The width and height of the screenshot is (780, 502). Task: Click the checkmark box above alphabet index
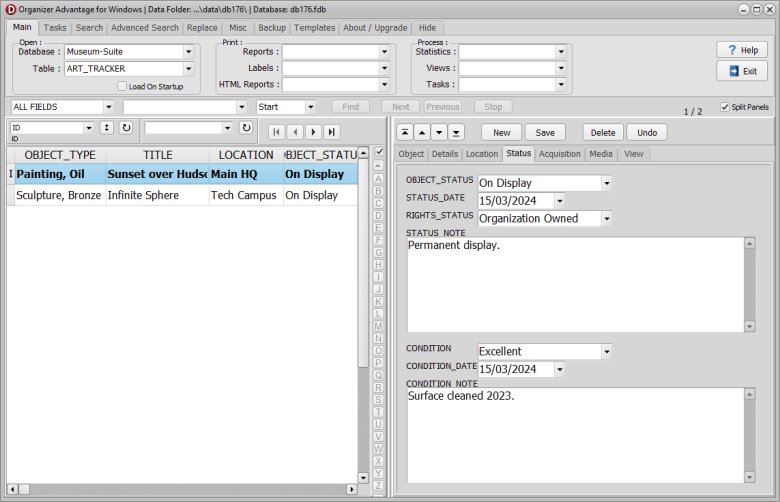pos(379,151)
